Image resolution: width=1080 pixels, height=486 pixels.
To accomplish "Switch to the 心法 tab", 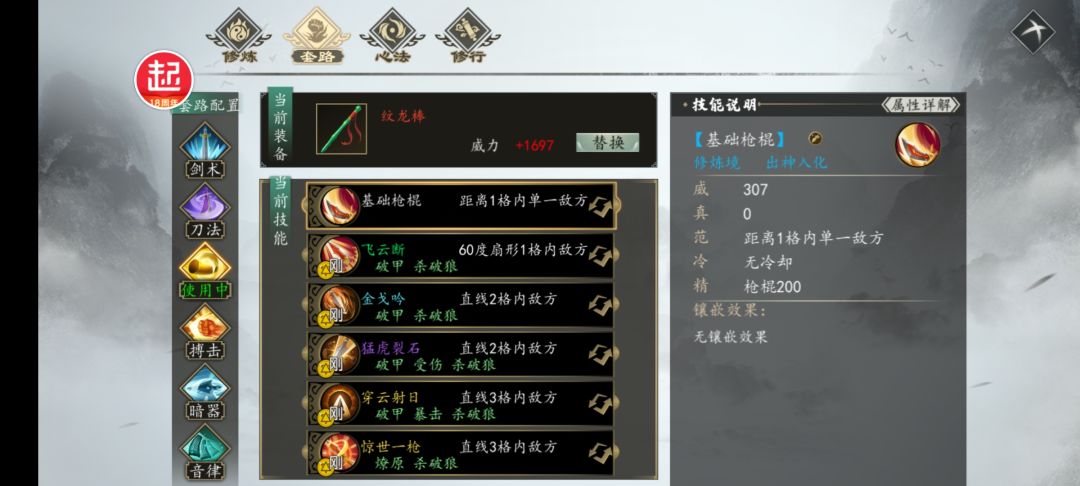I will pyautogui.click(x=392, y=36).
